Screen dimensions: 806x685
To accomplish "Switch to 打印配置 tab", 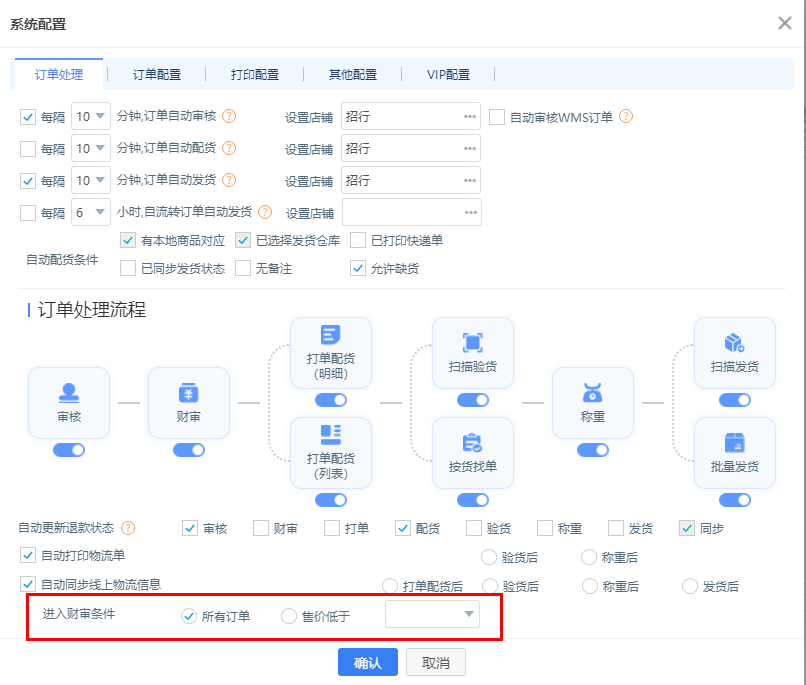I will (x=254, y=75).
